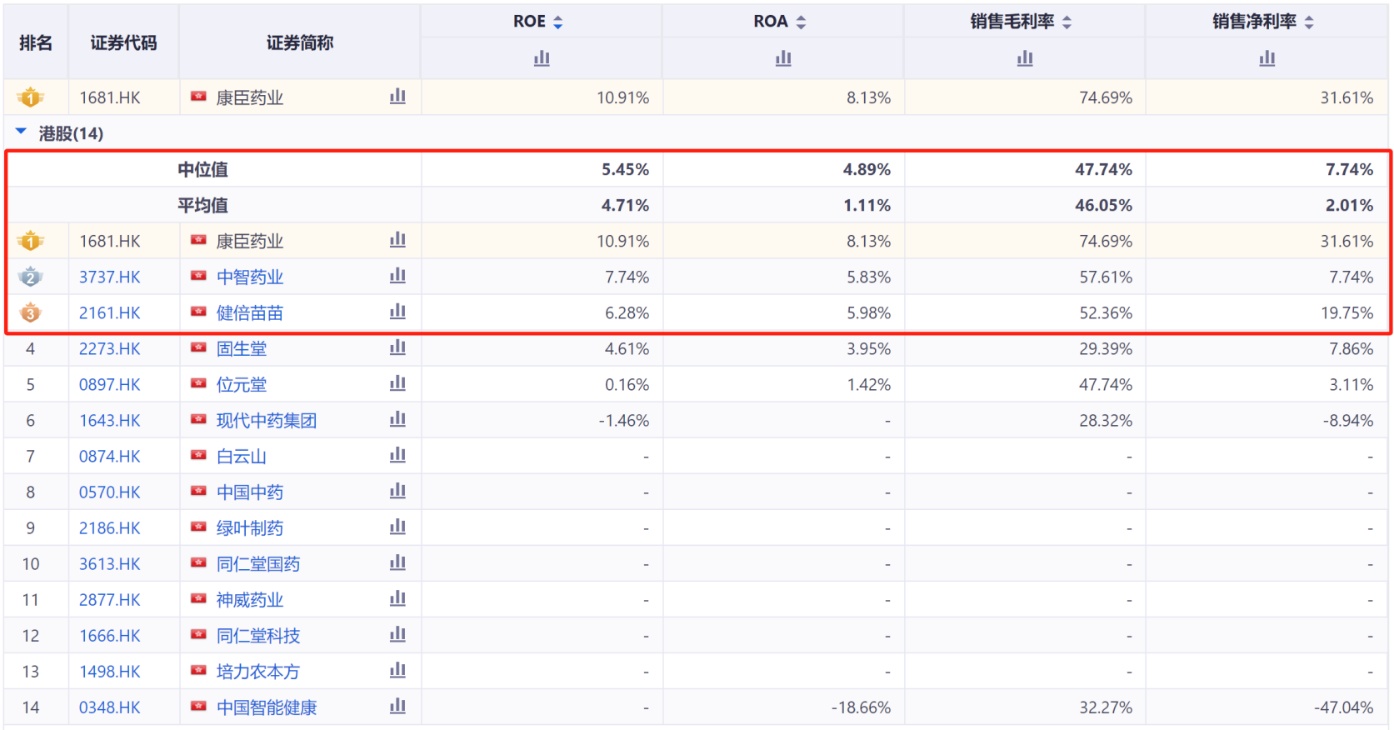Open chart icon for 现代中药集团 row
The width and height of the screenshot is (1394, 730).
point(398,419)
